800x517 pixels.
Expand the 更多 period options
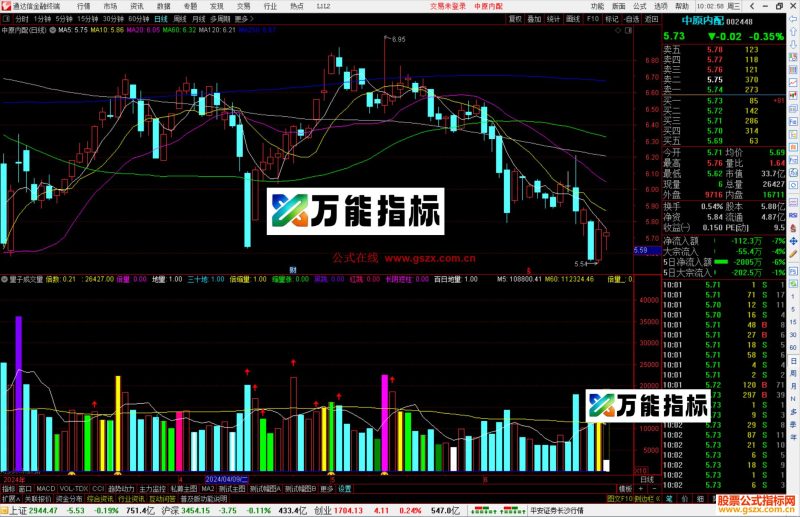tap(244, 19)
